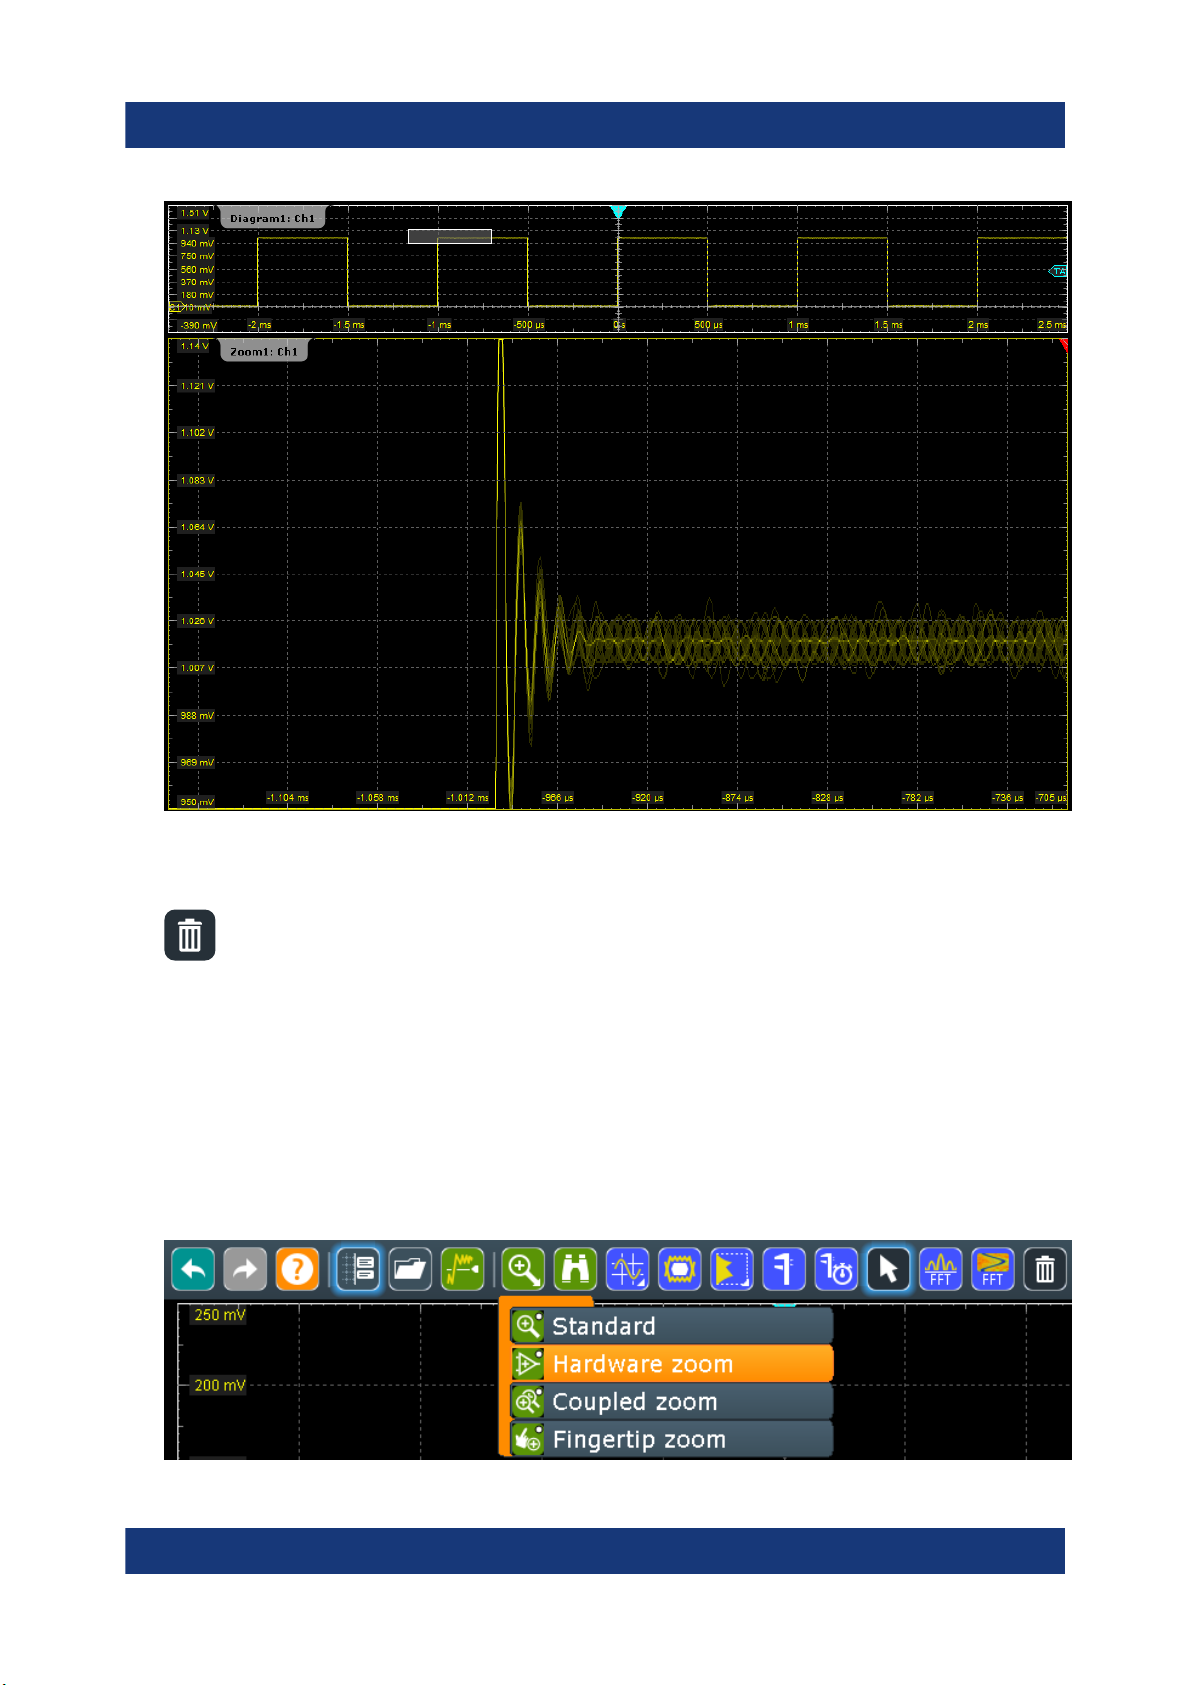This screenshot has width=1192, height=1685.
Task: Click the FFT spectrum icon
Action: tap(940, 1270)
